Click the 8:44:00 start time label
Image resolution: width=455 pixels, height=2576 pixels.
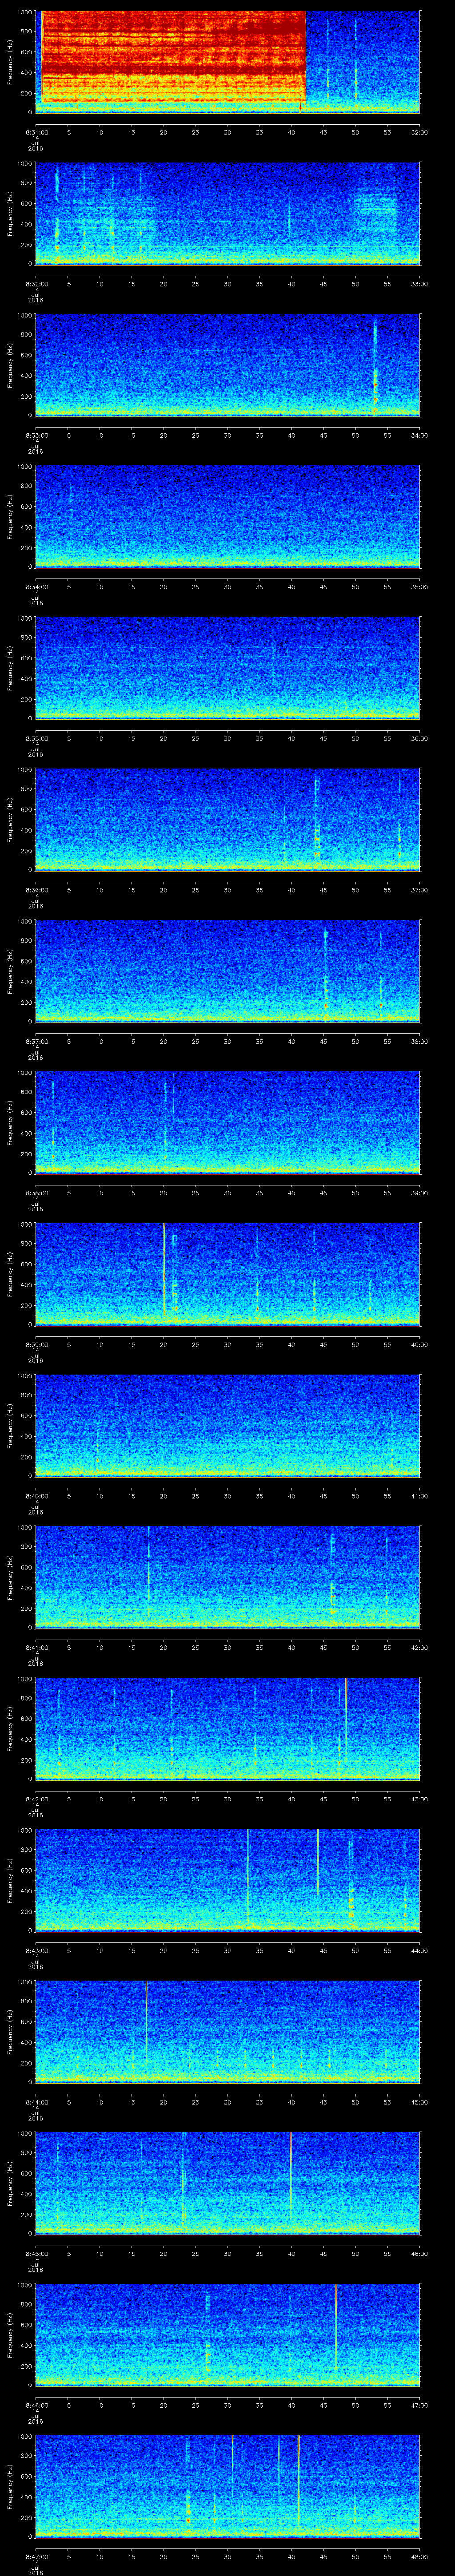pyautogui.click(x=36, y=2102)
